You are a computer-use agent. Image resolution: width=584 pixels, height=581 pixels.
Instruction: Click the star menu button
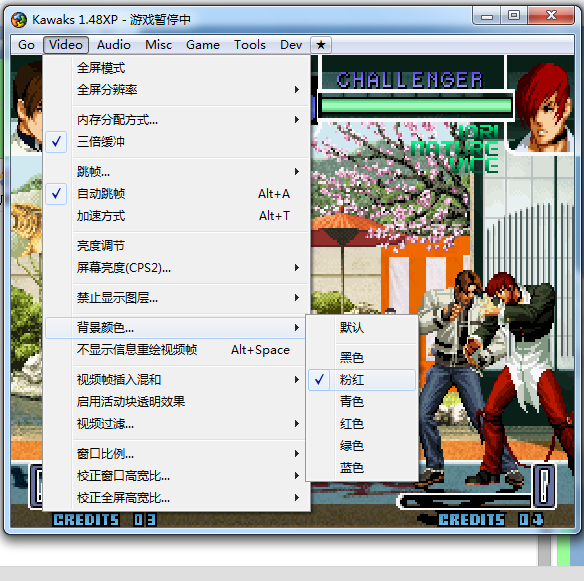coord(321,45)
